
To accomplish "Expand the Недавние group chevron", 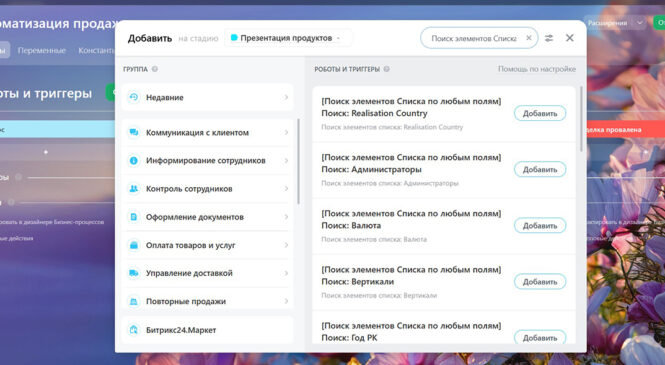I will [x=286, y=98].
